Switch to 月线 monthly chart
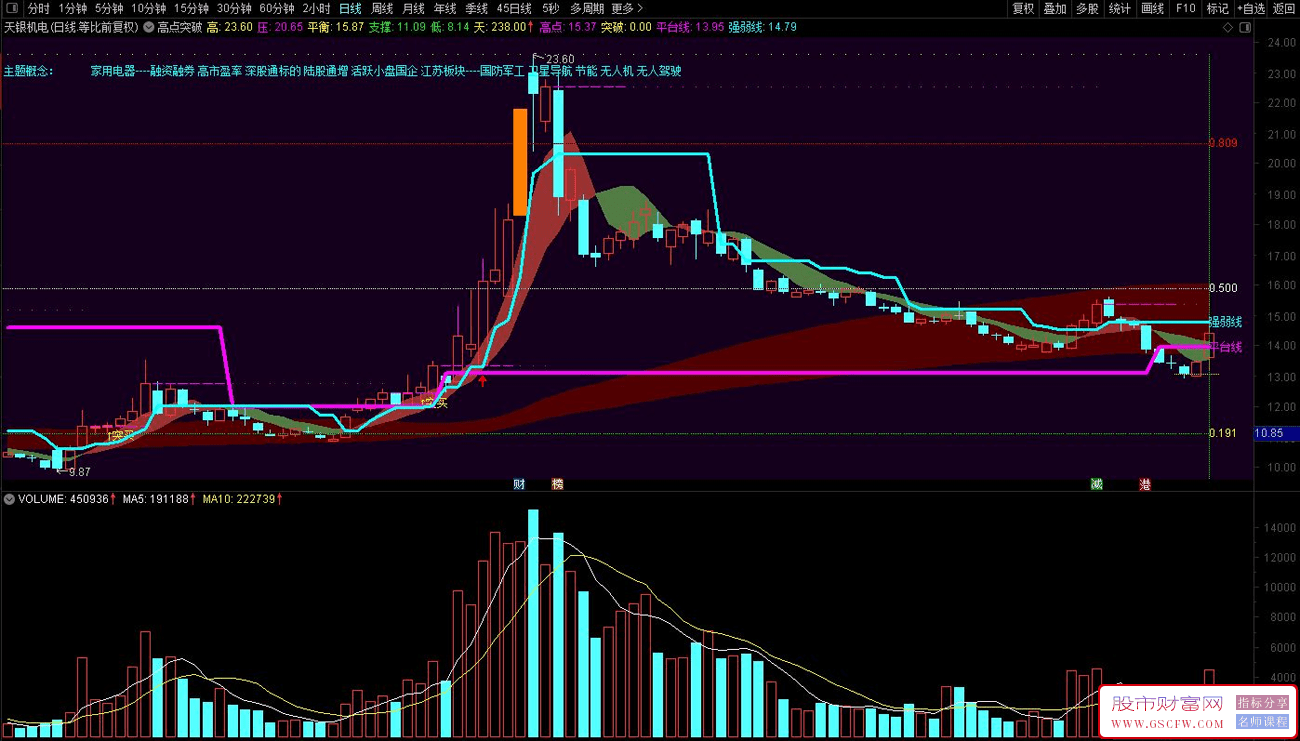Screen dimensions: 1300x741 413,8
